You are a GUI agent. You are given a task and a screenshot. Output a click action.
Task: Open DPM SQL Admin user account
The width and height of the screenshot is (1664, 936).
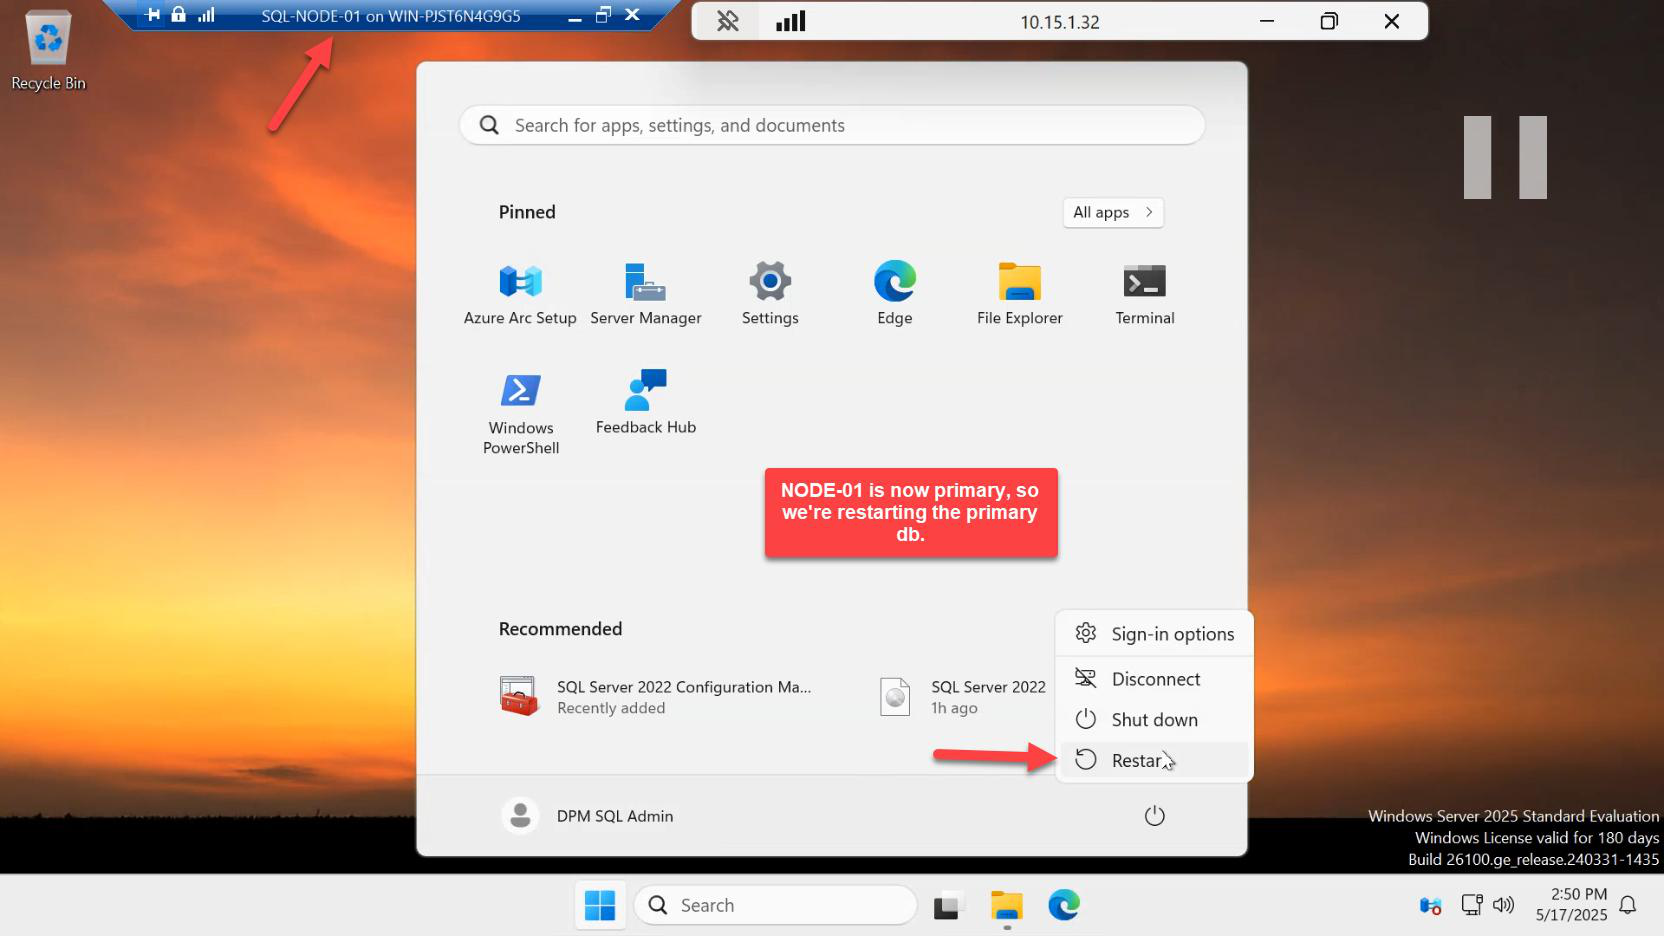click(588, 816)
